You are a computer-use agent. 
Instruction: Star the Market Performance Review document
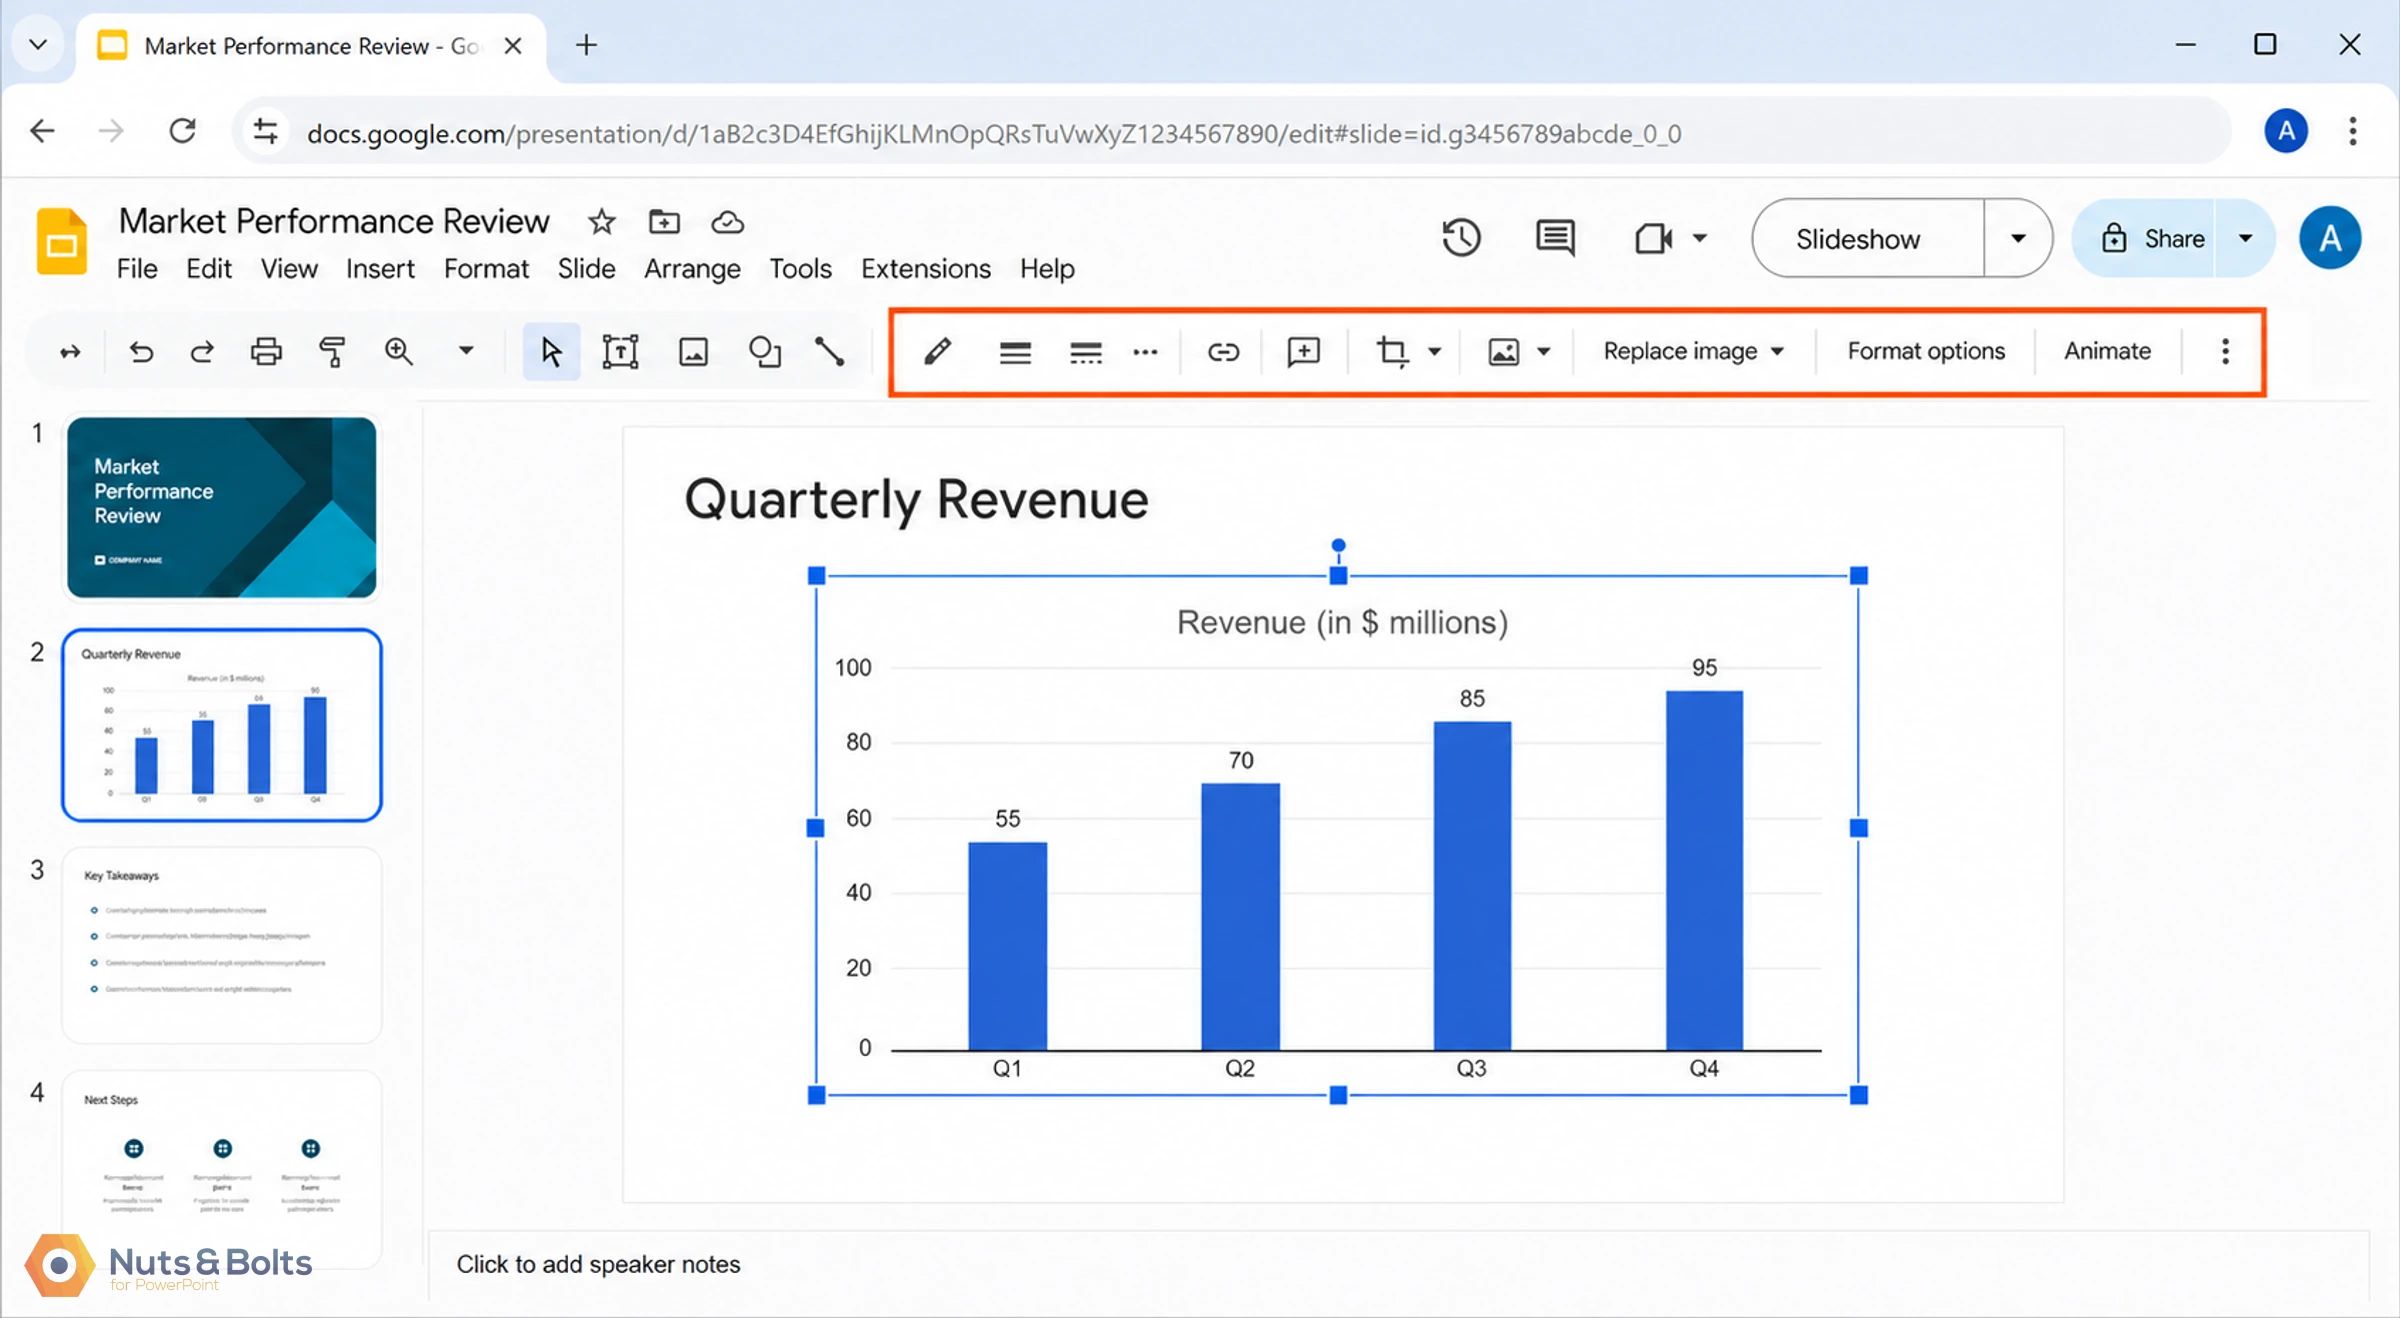click(601, 222)
